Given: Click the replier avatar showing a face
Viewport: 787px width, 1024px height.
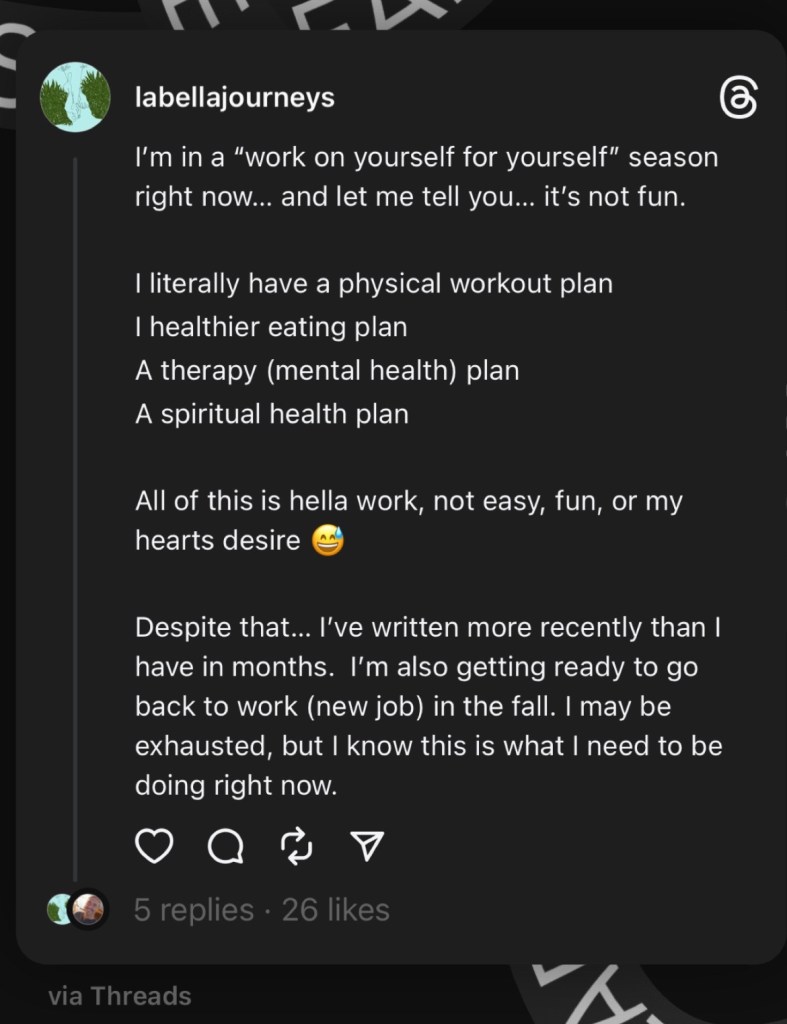Looking at the screenshot, I should pyautogui.click(x=88, y=910).
